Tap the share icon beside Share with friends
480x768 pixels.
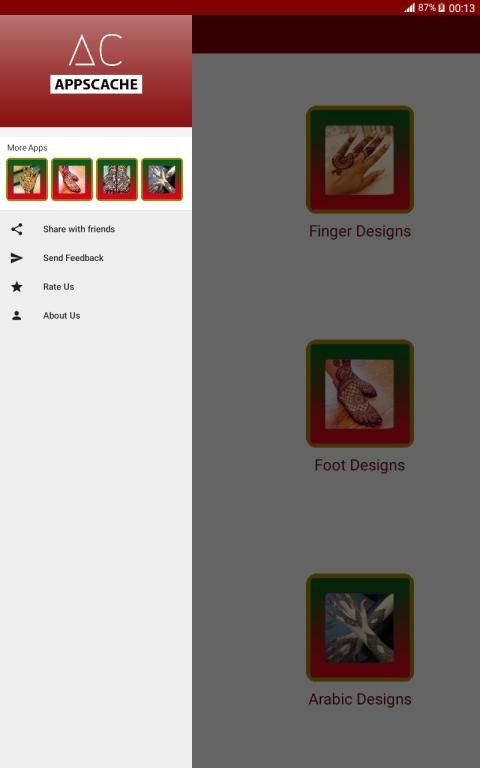point(17,229)
